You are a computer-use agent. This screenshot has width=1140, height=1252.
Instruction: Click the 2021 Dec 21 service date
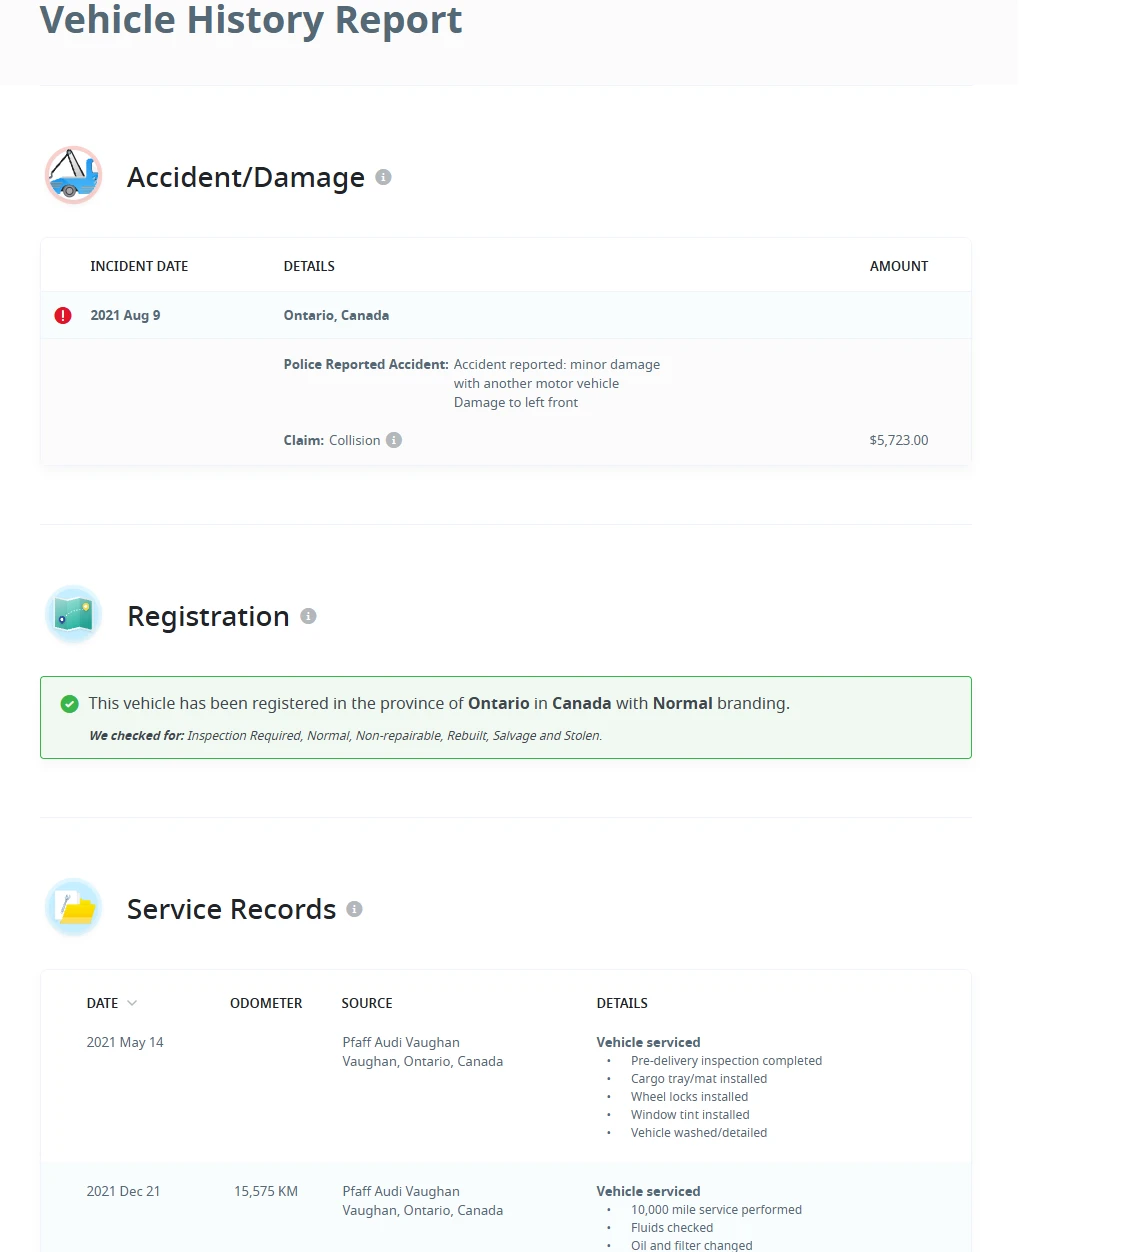pos(123,1191)
